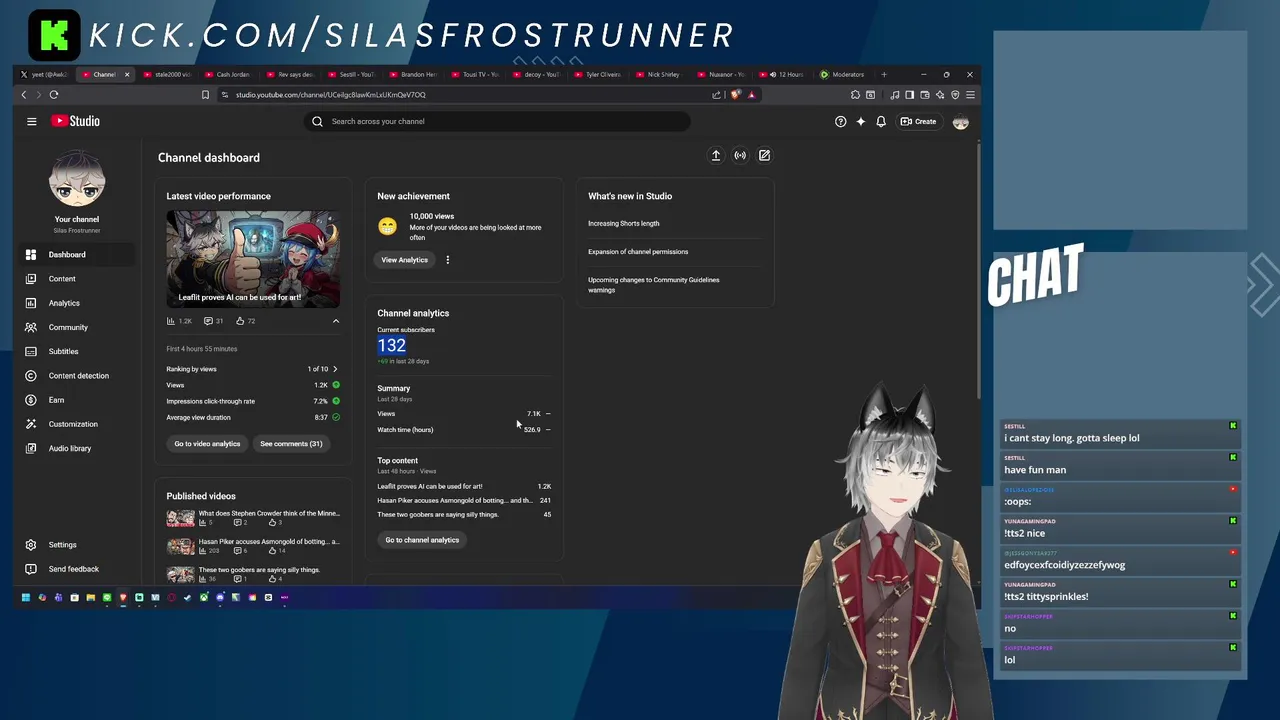
Task: Open the YouTube Studio hamburger menu
Action: click(32, 121)
